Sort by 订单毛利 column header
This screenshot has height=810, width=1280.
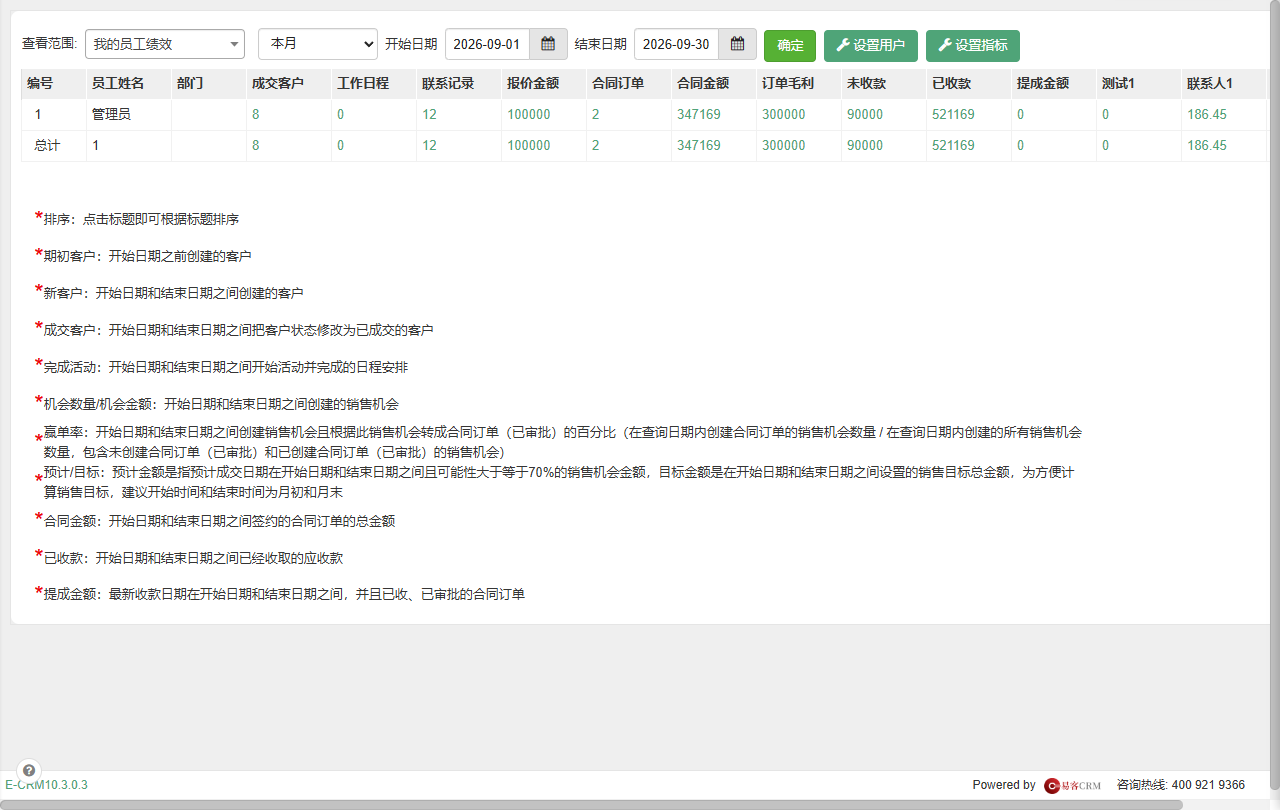[788, 83]
